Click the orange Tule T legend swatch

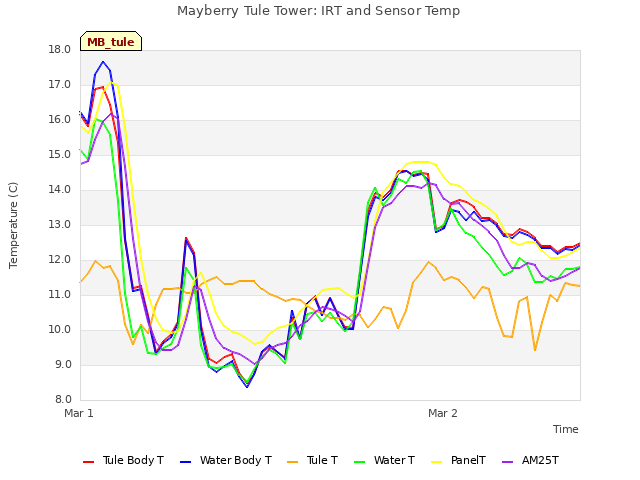click(293, 462)
